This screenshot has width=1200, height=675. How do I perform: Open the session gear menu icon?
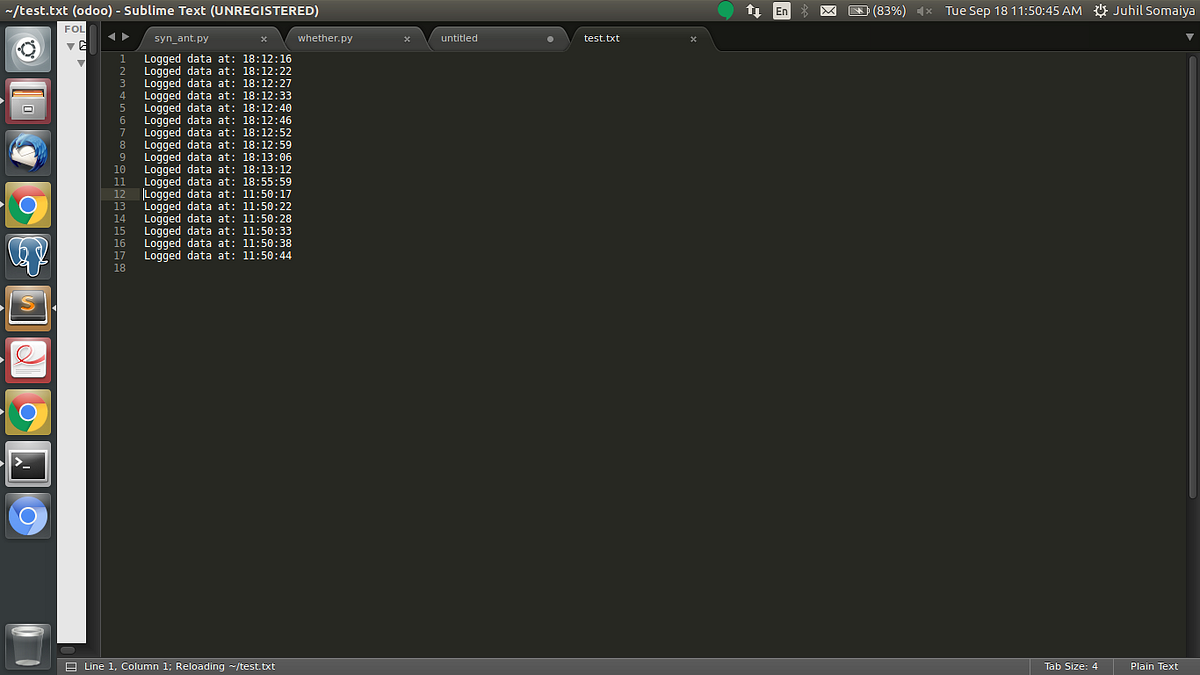click(x=1101, y=11)
